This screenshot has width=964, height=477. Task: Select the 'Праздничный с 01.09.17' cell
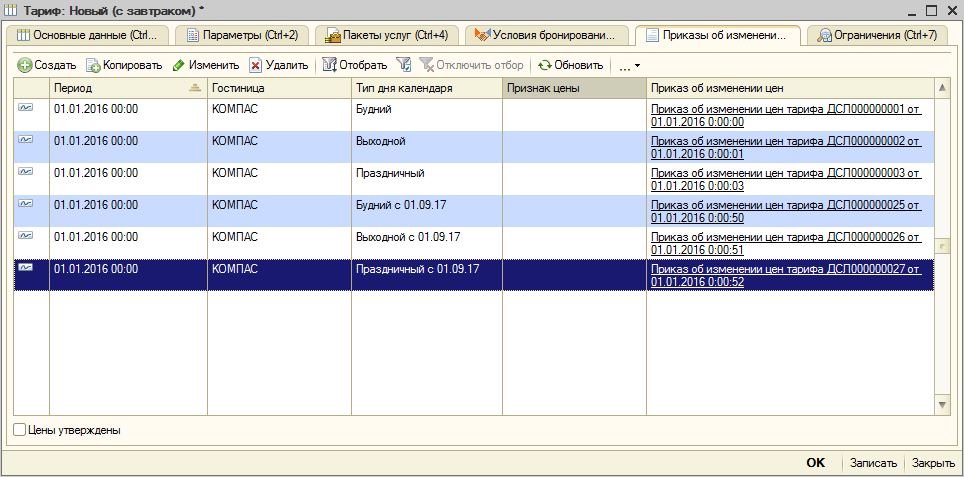pos(427,275)
